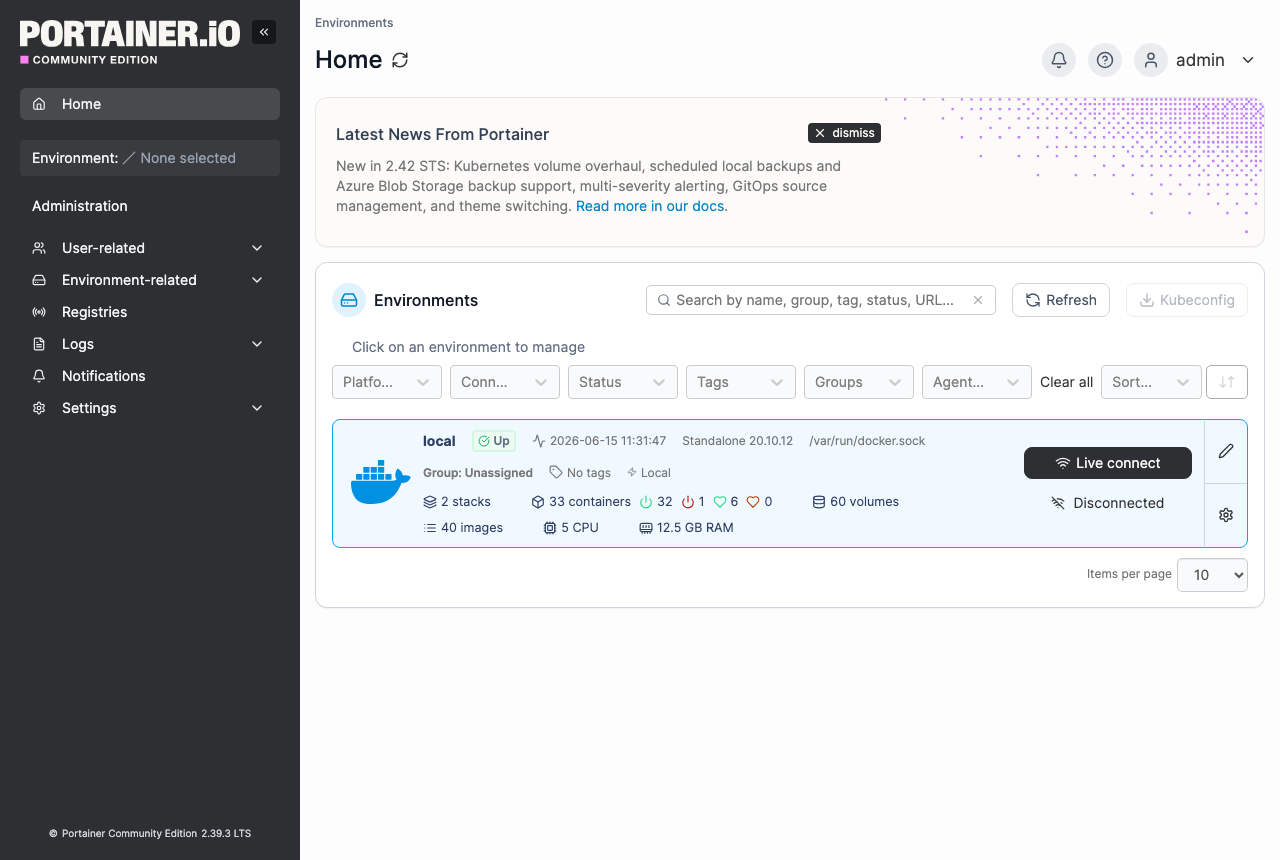This screenshot has width=1280, height=860.
Task: Click the Environments panel header icon
Action: point(349,300)
